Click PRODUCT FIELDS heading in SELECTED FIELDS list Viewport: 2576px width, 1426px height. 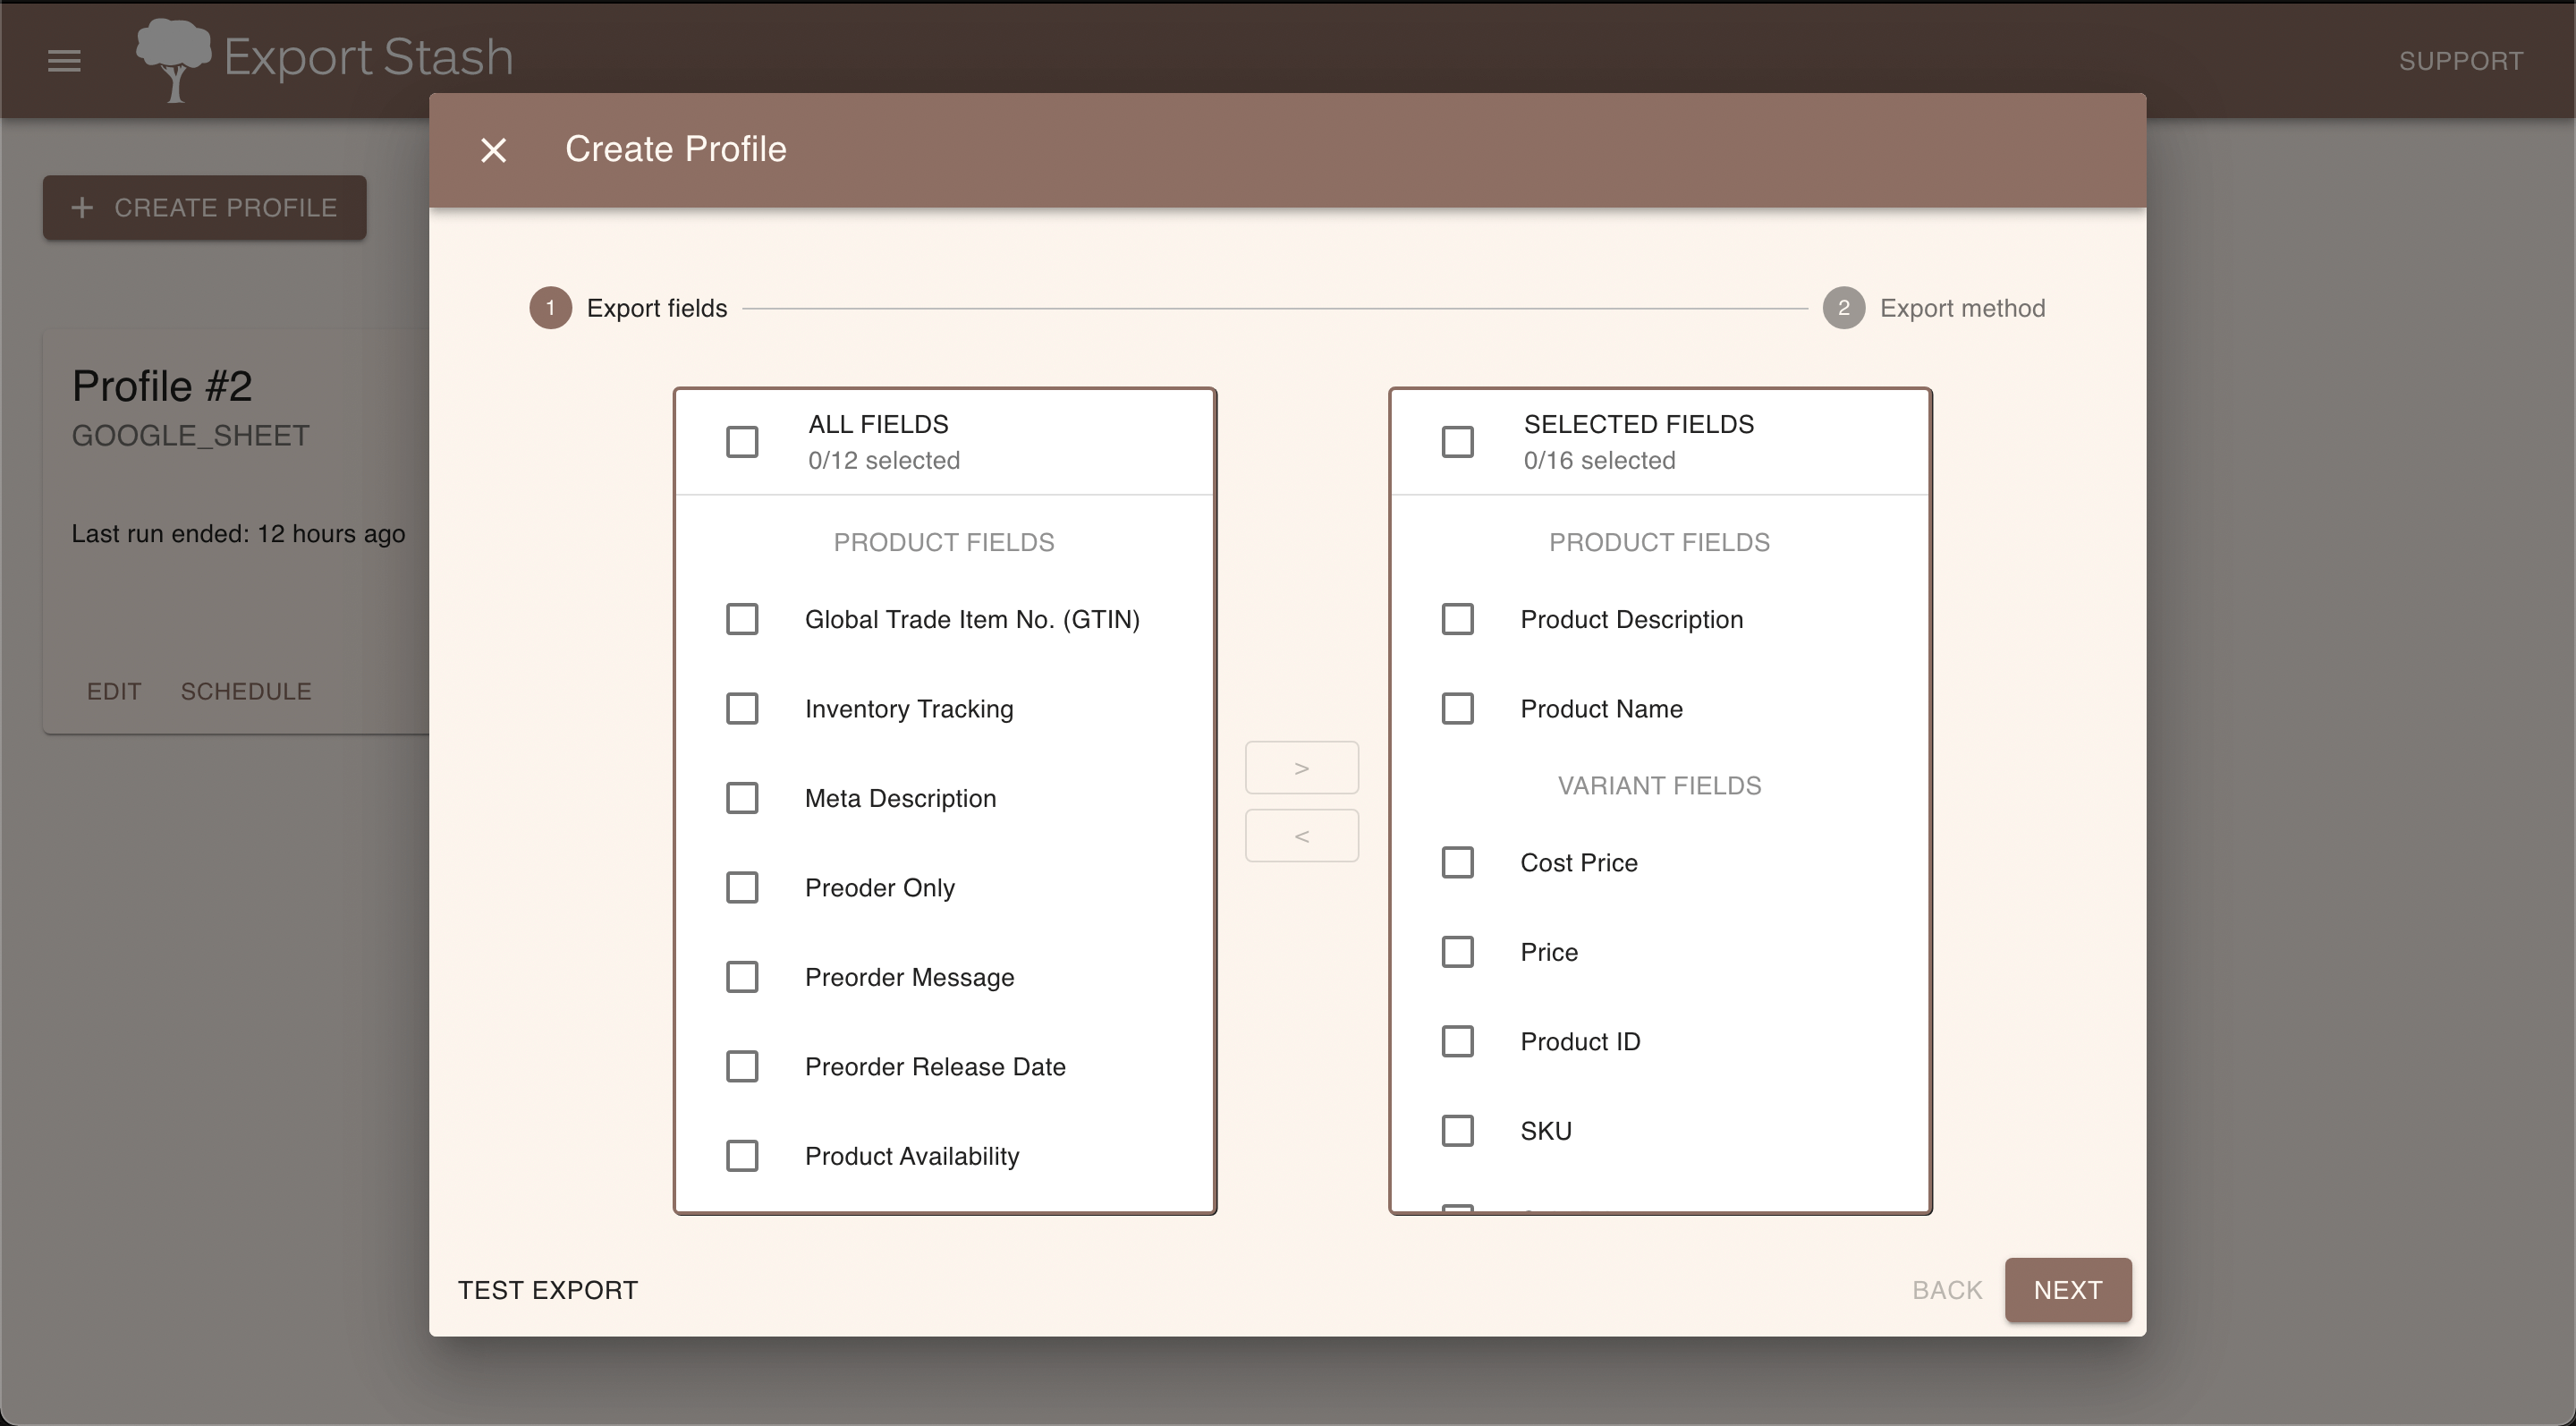pyautogui.click(x=1659, y=542)
